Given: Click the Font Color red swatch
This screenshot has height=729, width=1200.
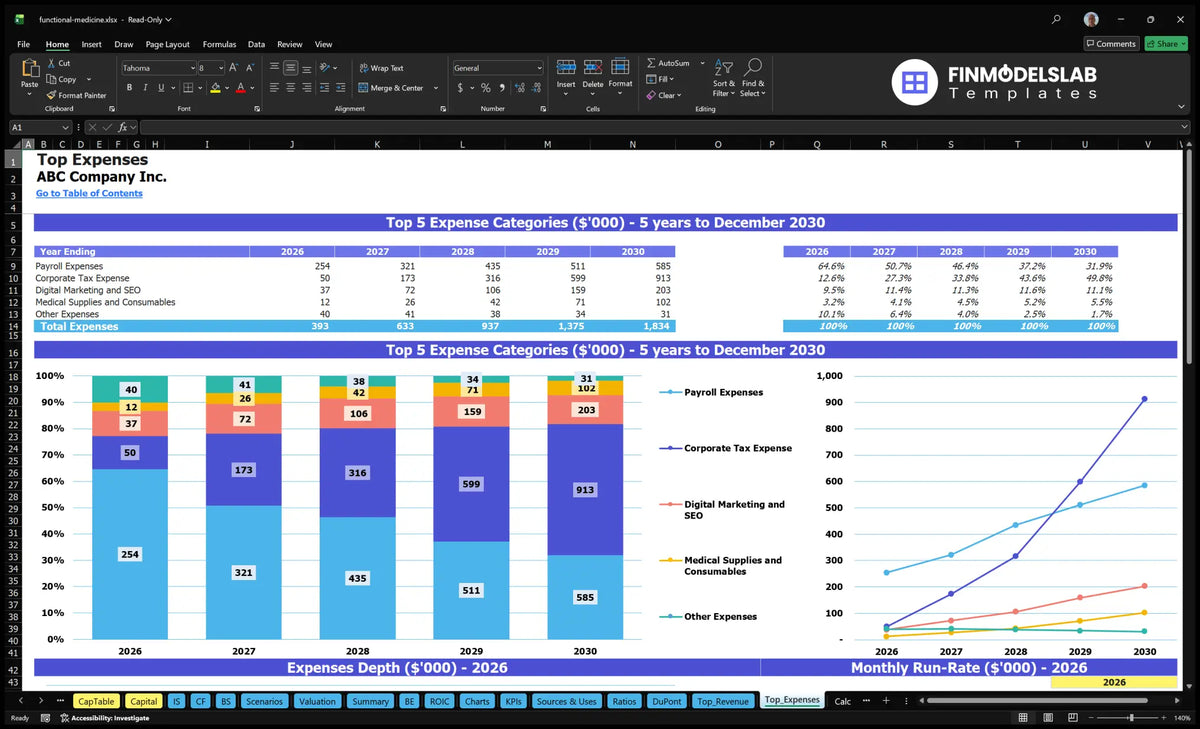Looking at the screenshot, I should pyautogui.click(x=240, y=88).
